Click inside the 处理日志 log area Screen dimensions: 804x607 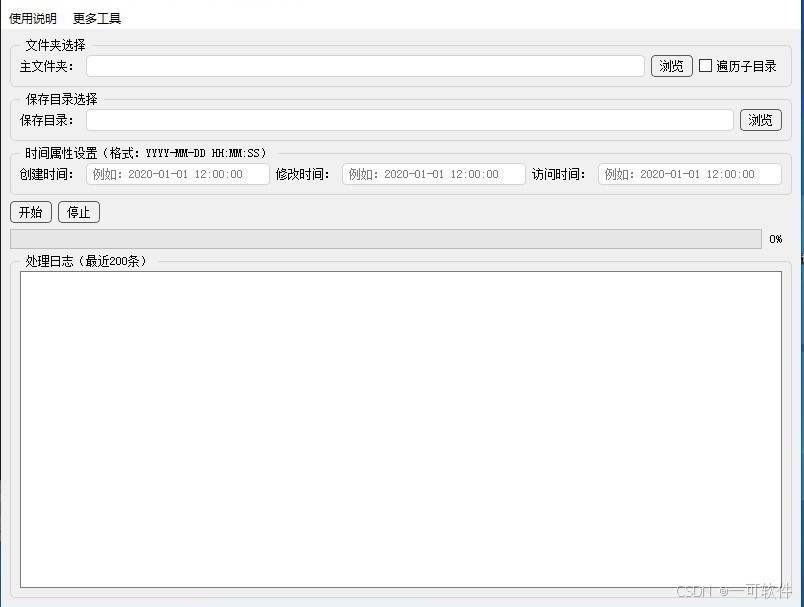401,430
